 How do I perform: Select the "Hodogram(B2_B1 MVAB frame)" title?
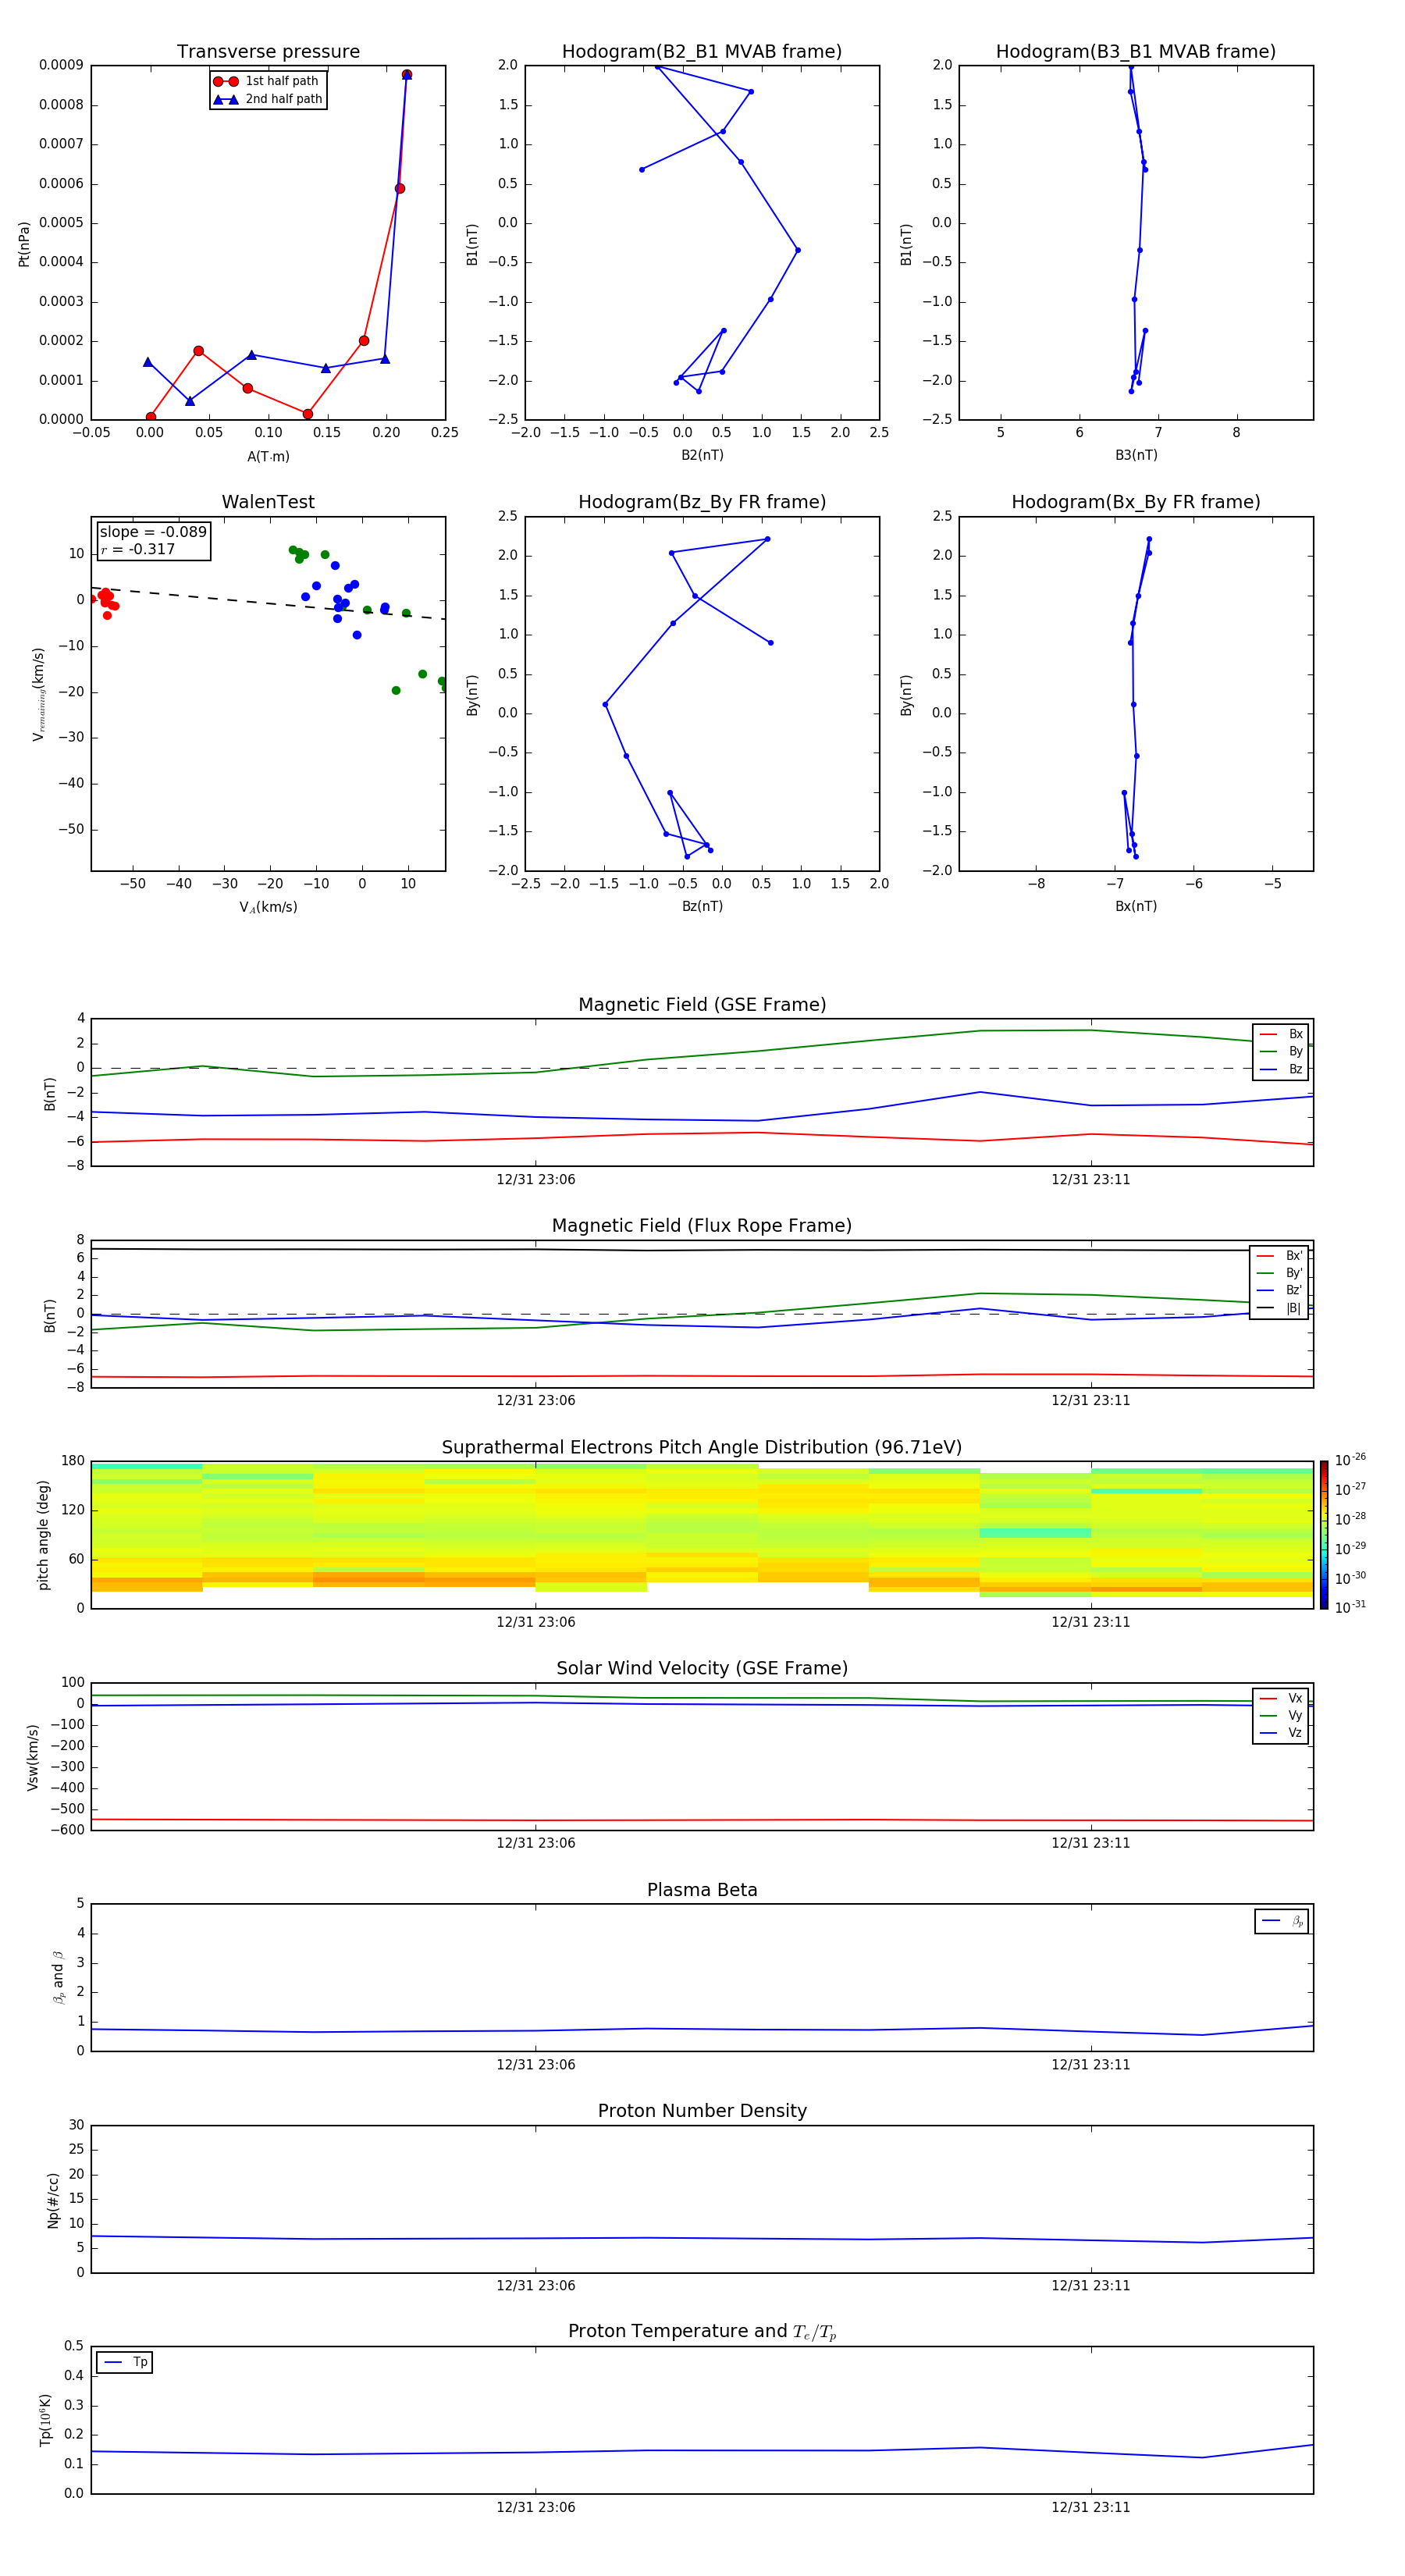click(x=702, y=52)
